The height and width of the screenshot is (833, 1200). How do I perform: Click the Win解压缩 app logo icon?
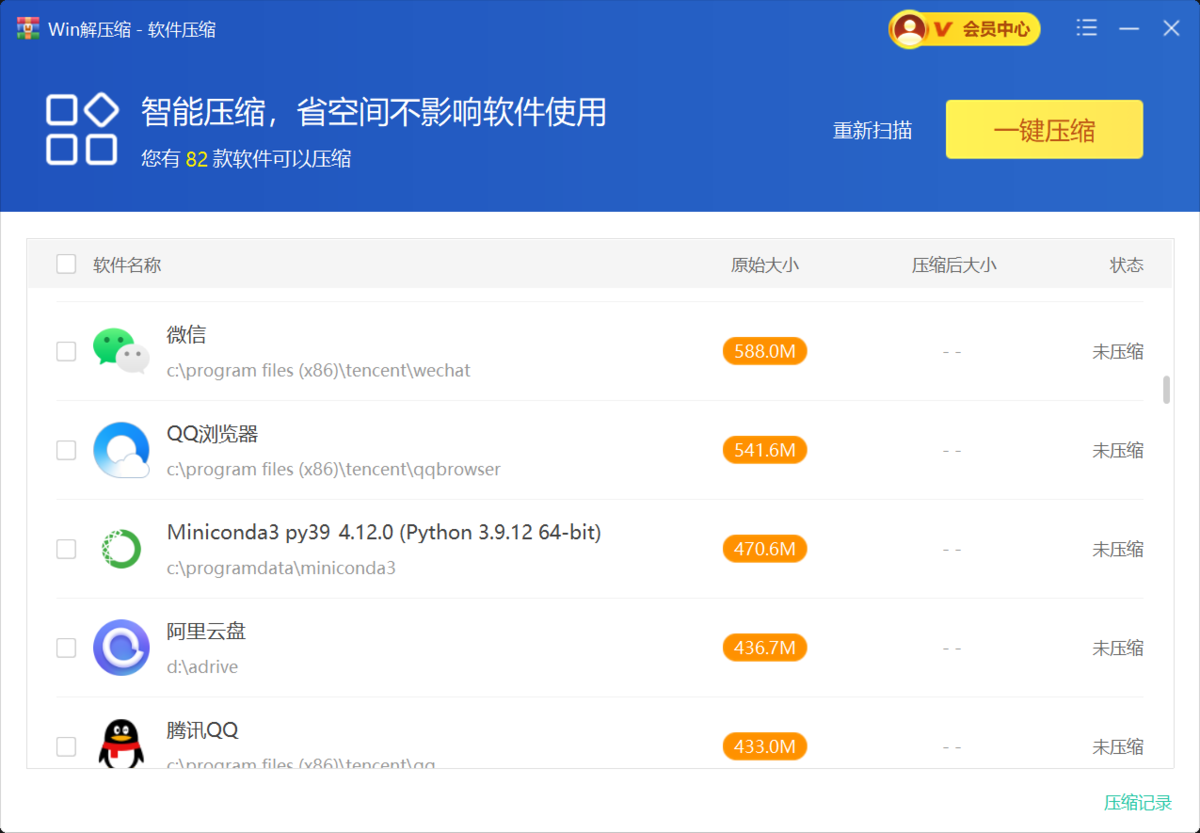[28, 29]
